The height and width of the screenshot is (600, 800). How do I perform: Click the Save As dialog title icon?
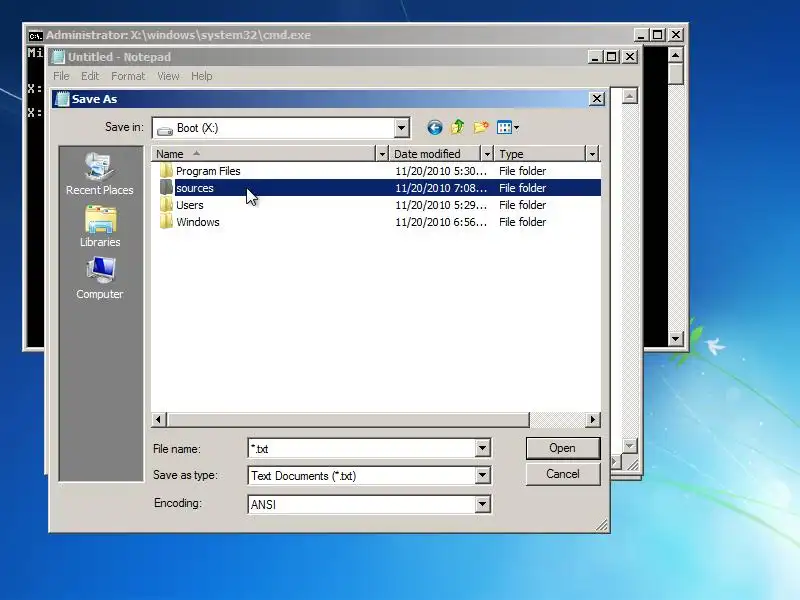pos(62,99)
